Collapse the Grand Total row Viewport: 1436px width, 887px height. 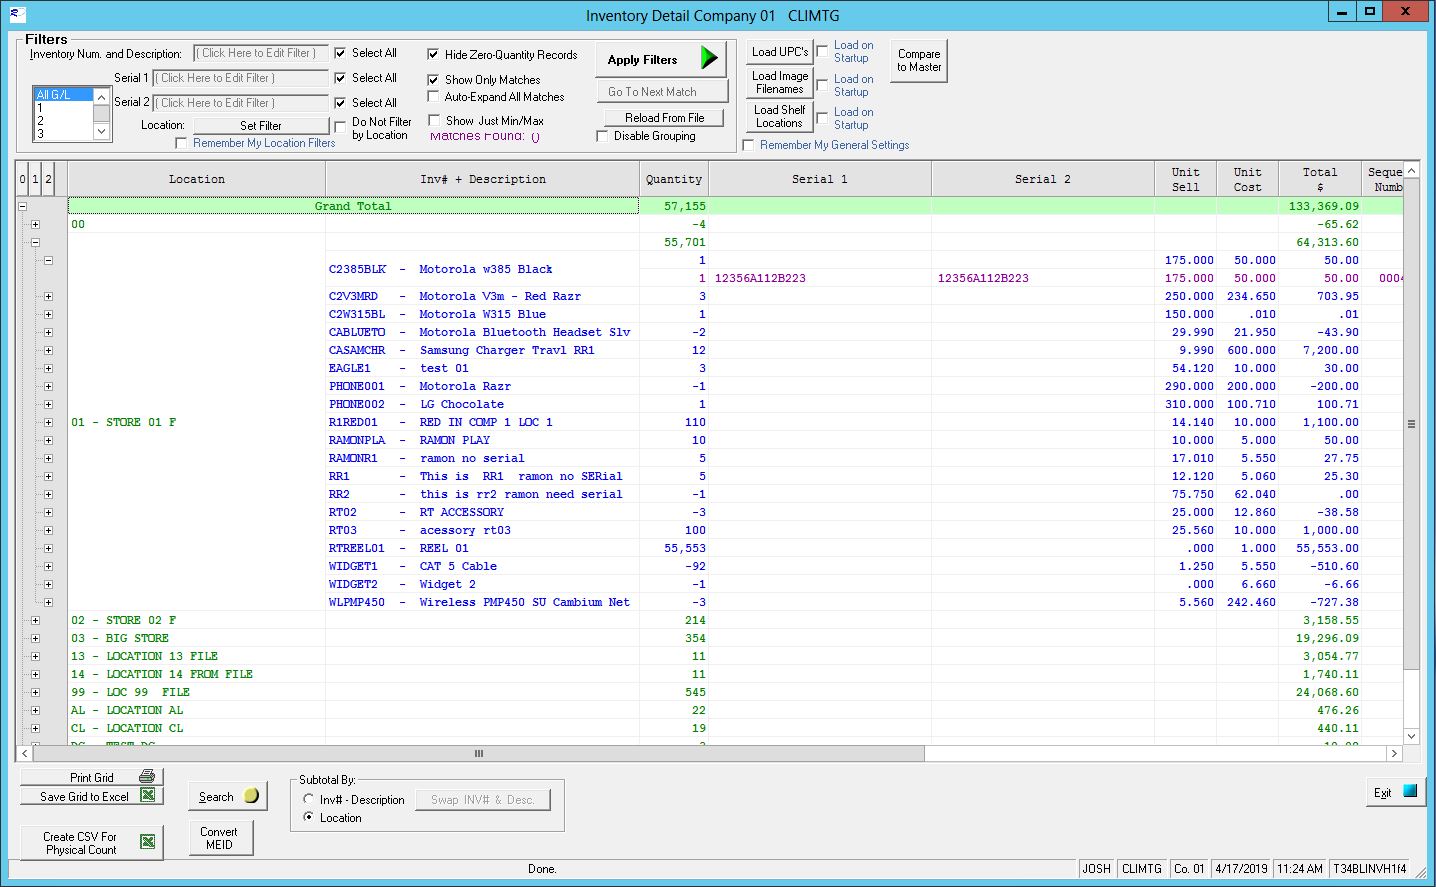click(x=22, y=206)
